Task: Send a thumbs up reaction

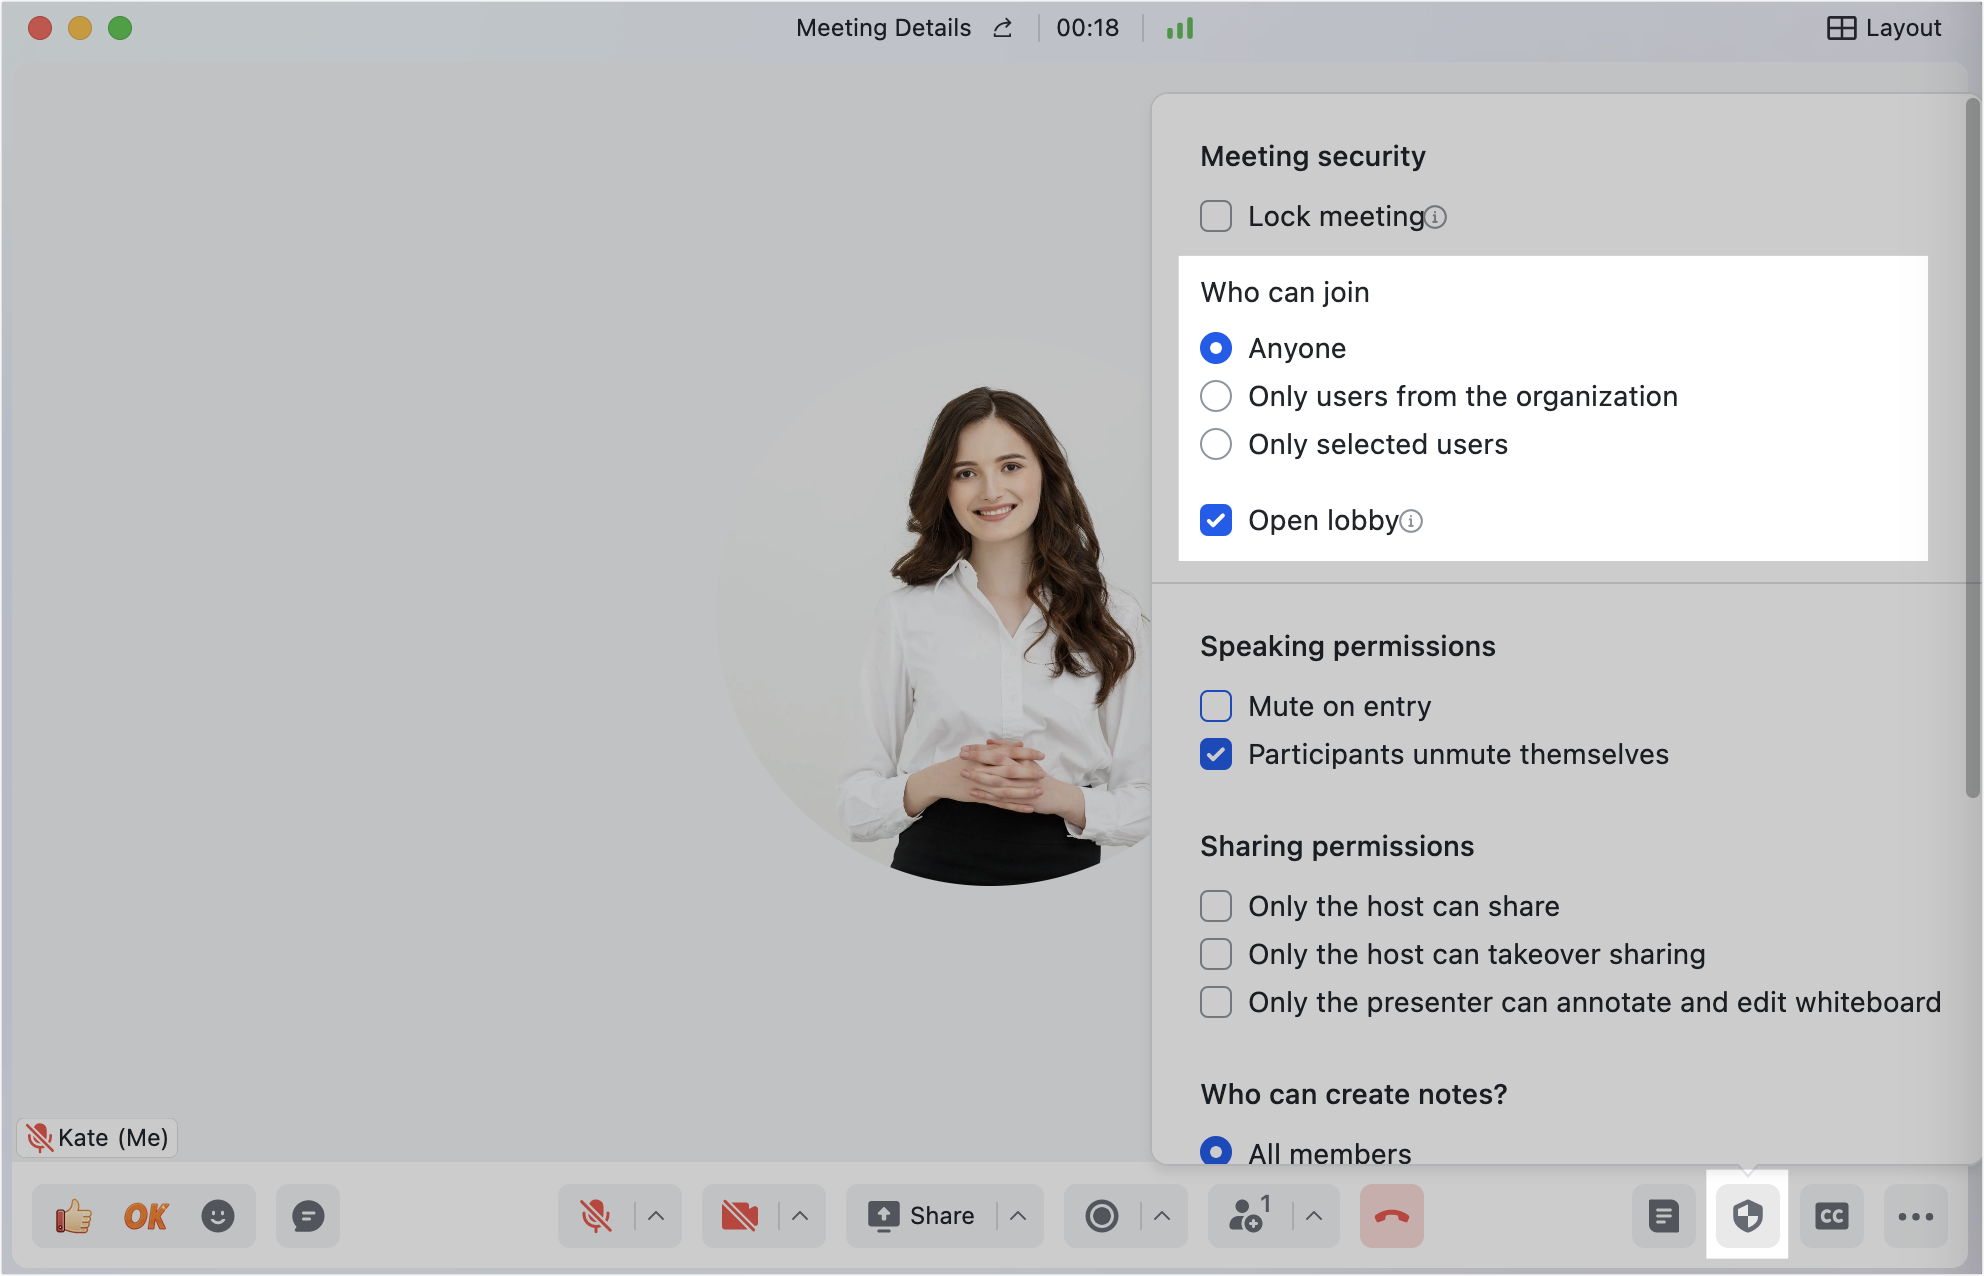Action: (74, 1216)
